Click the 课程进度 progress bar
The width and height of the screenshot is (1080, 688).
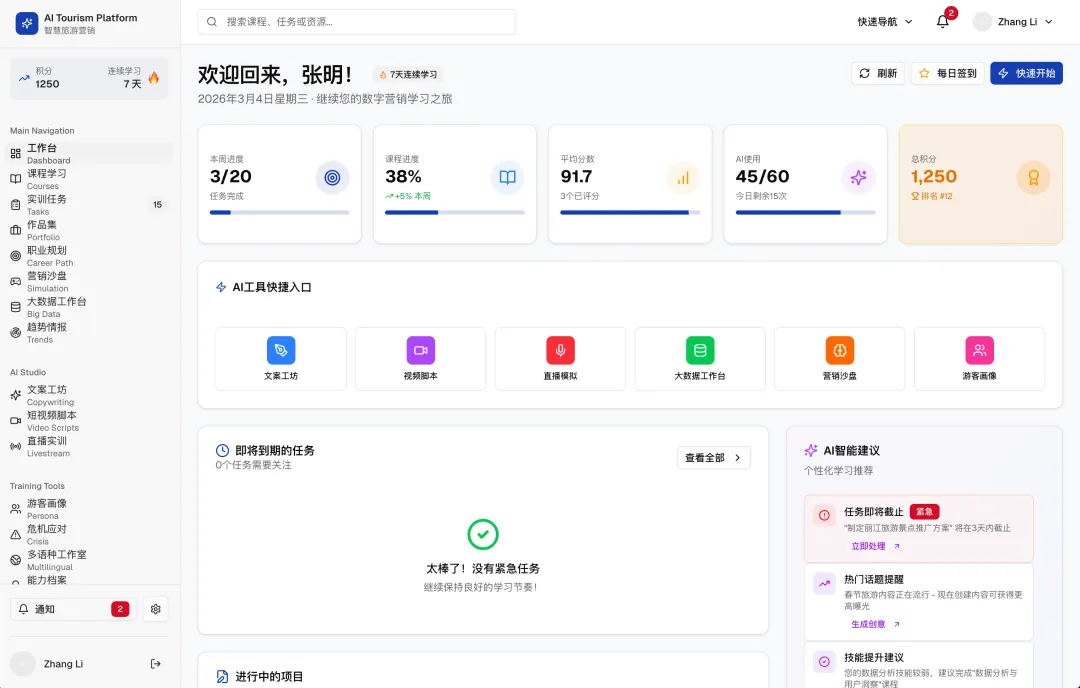(455, 213)
